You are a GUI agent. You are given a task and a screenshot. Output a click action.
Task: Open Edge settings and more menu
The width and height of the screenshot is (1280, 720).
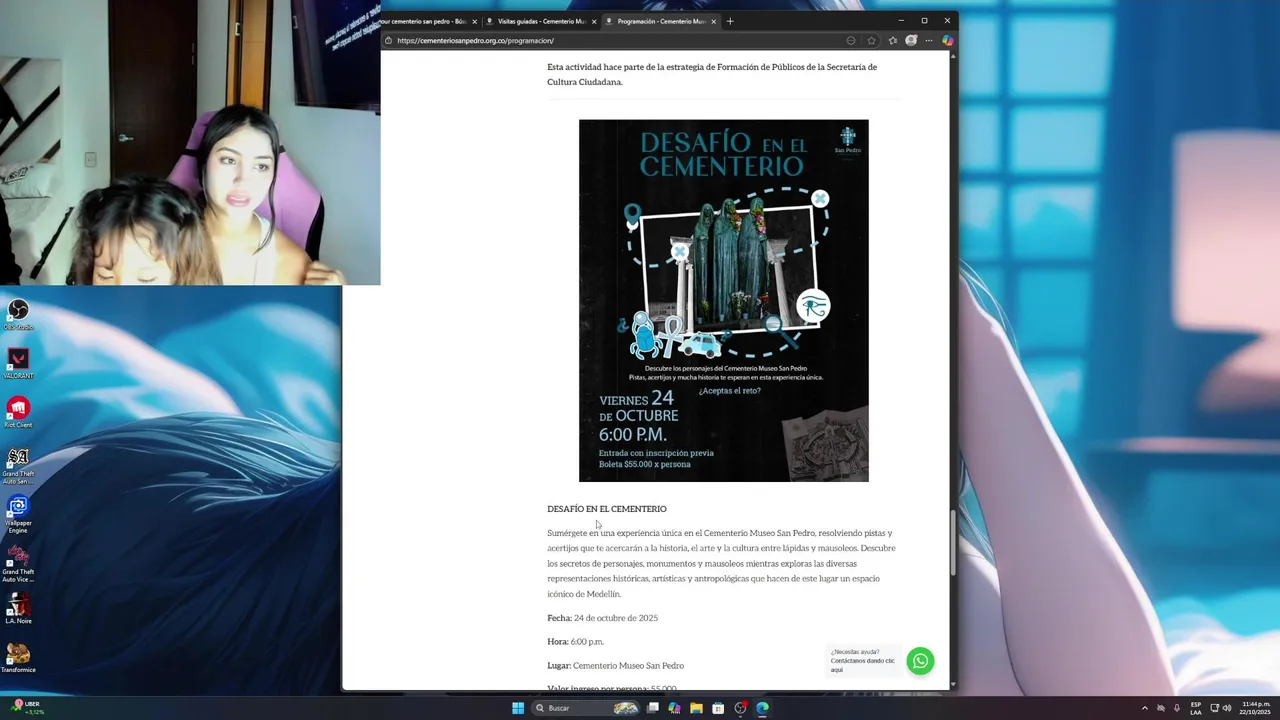[x=929, y=41]
